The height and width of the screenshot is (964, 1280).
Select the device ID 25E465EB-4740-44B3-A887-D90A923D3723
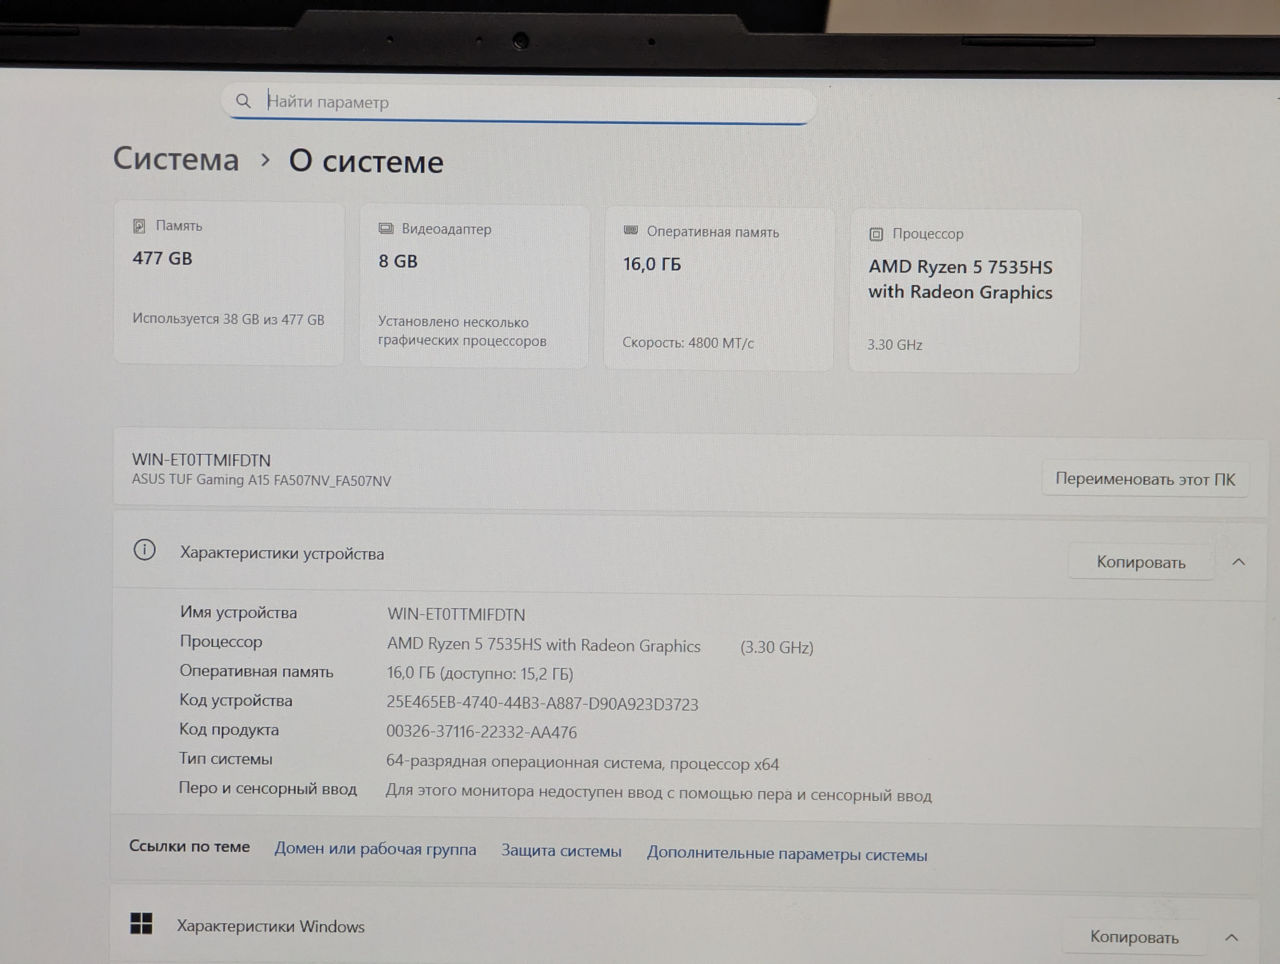542,704
